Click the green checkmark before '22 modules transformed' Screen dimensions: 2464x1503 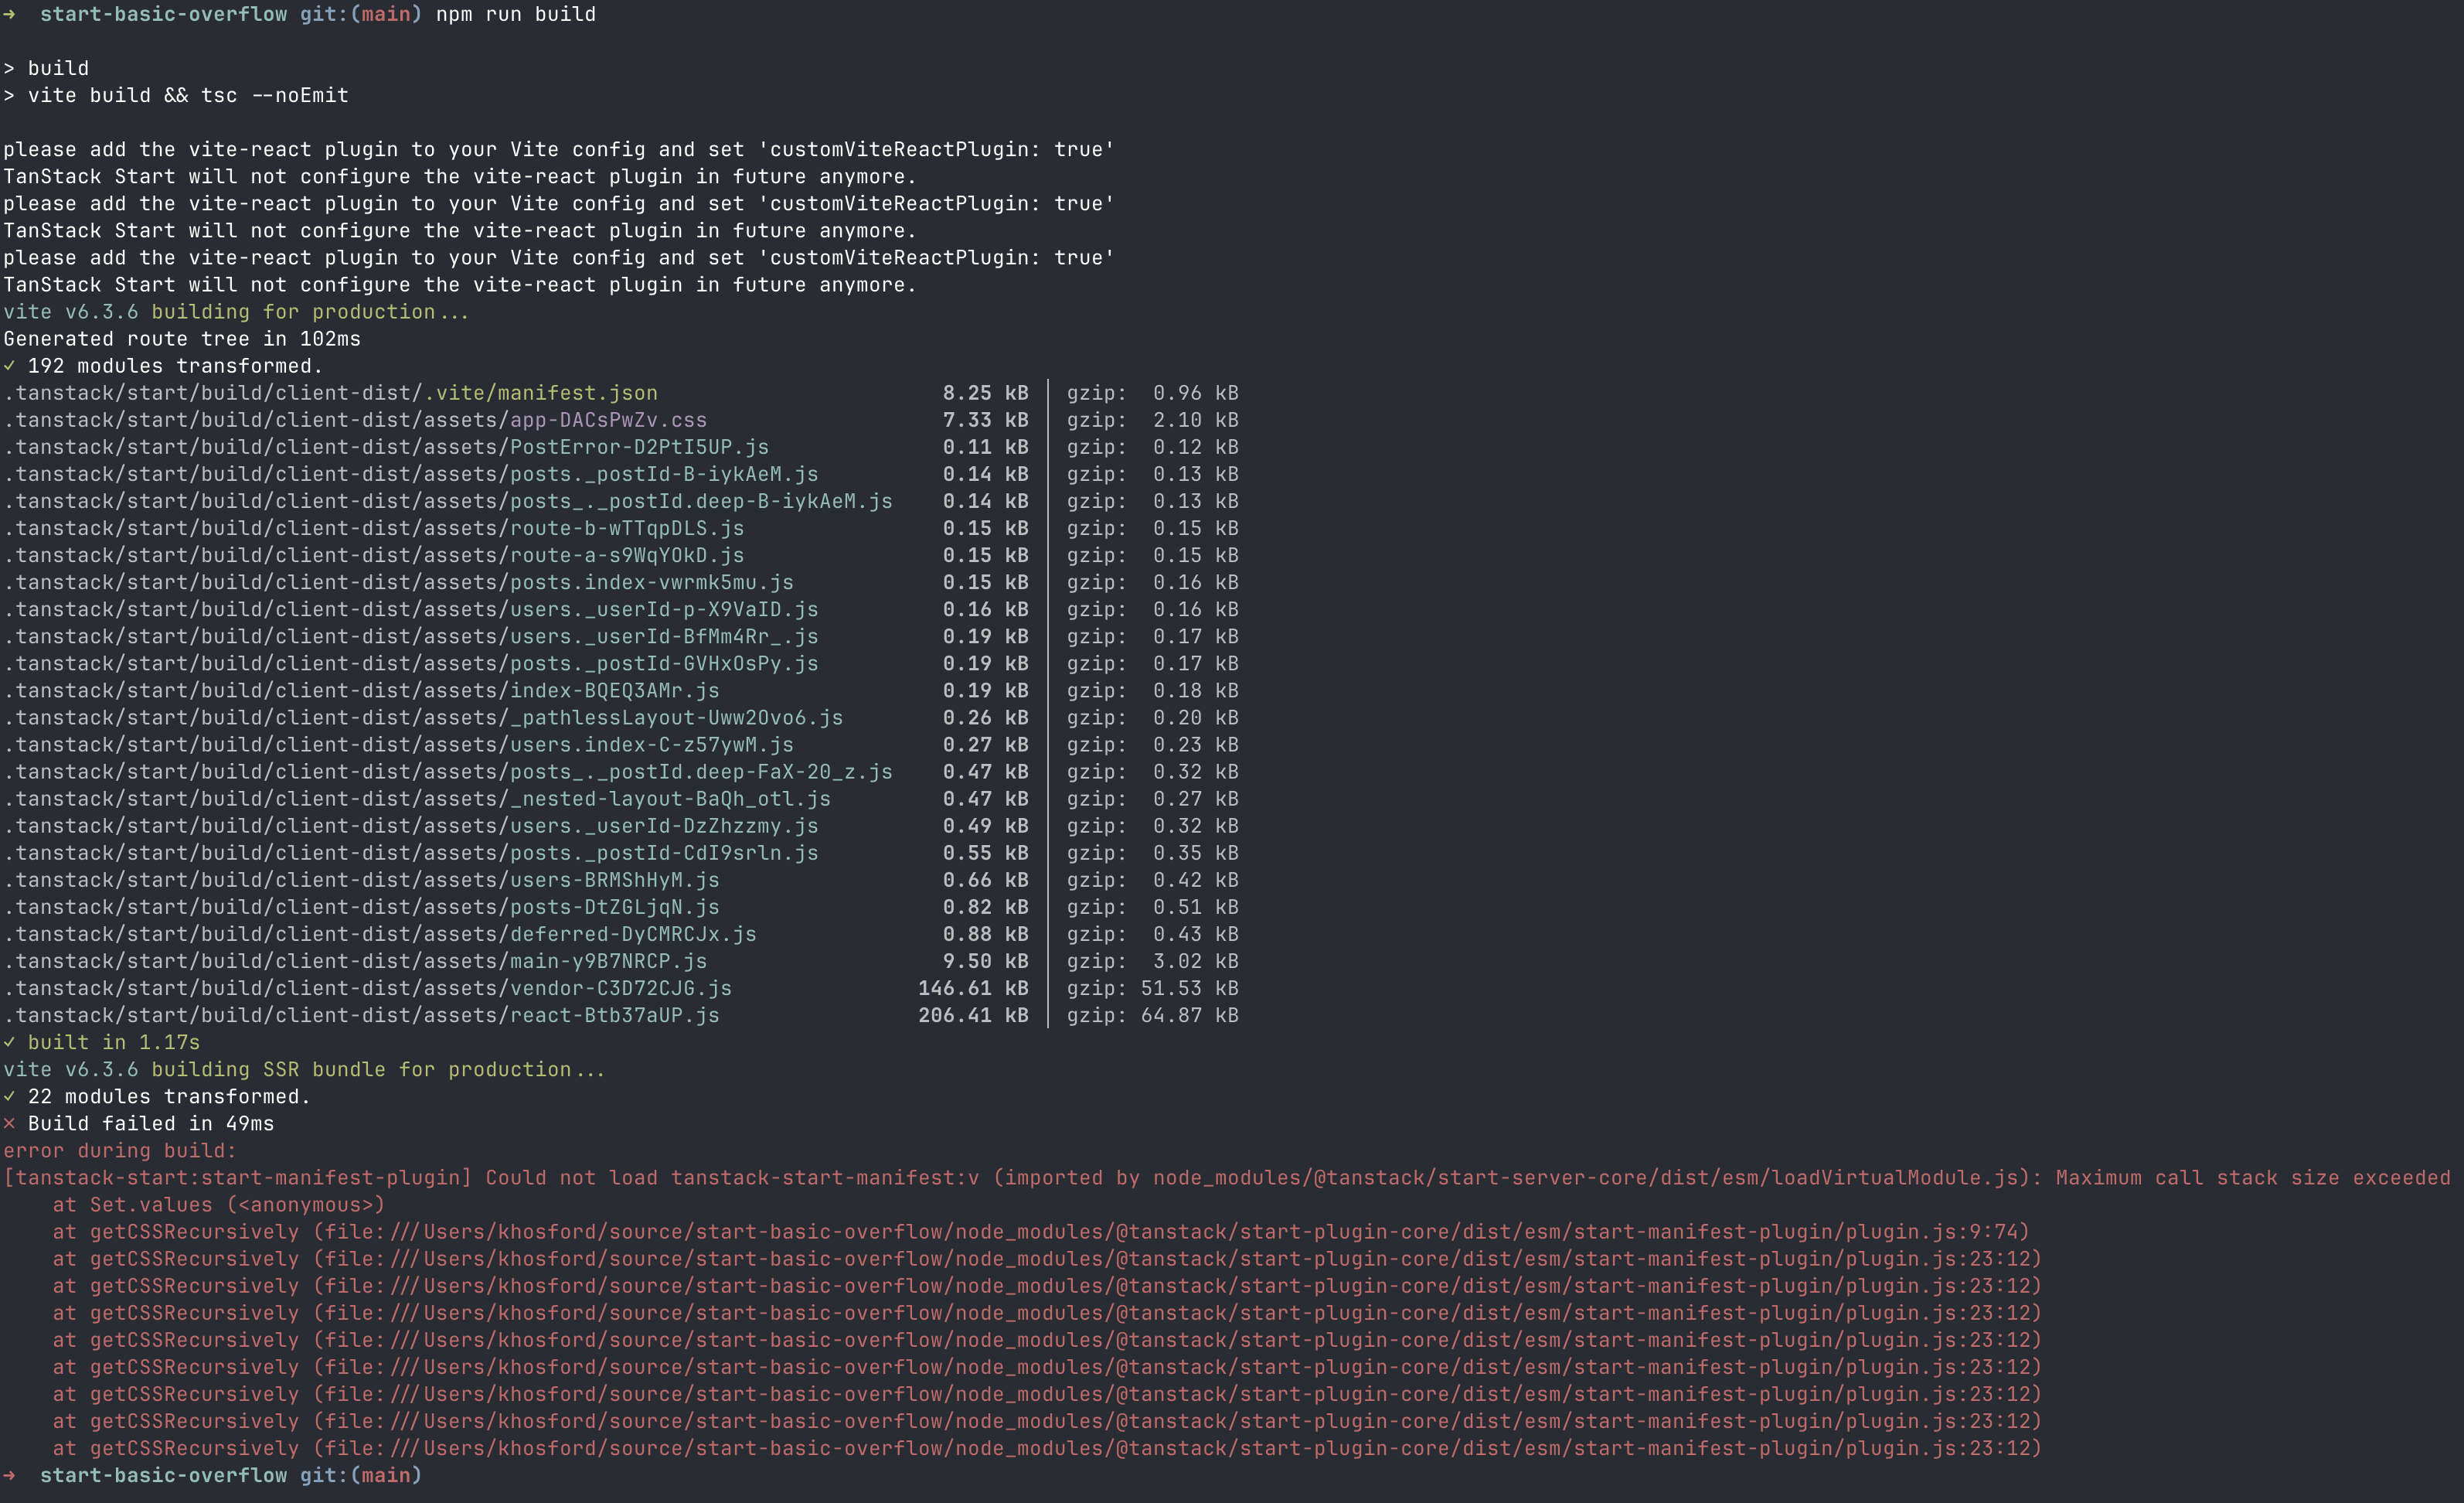tap(9, 1097)
